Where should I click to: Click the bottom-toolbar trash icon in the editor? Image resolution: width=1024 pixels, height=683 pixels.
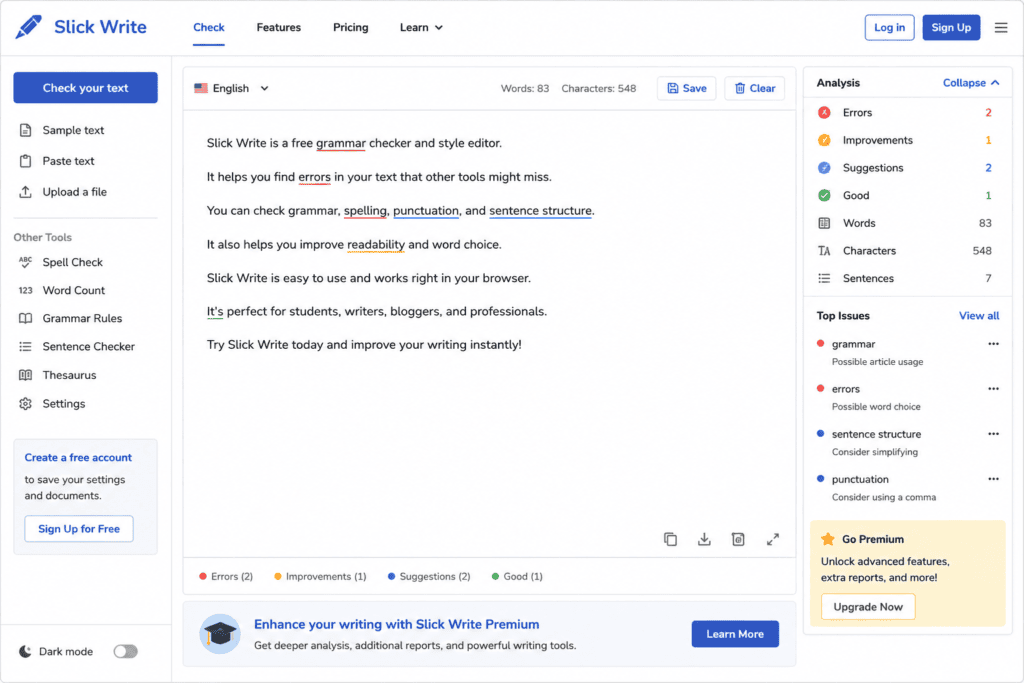[738, 539]
